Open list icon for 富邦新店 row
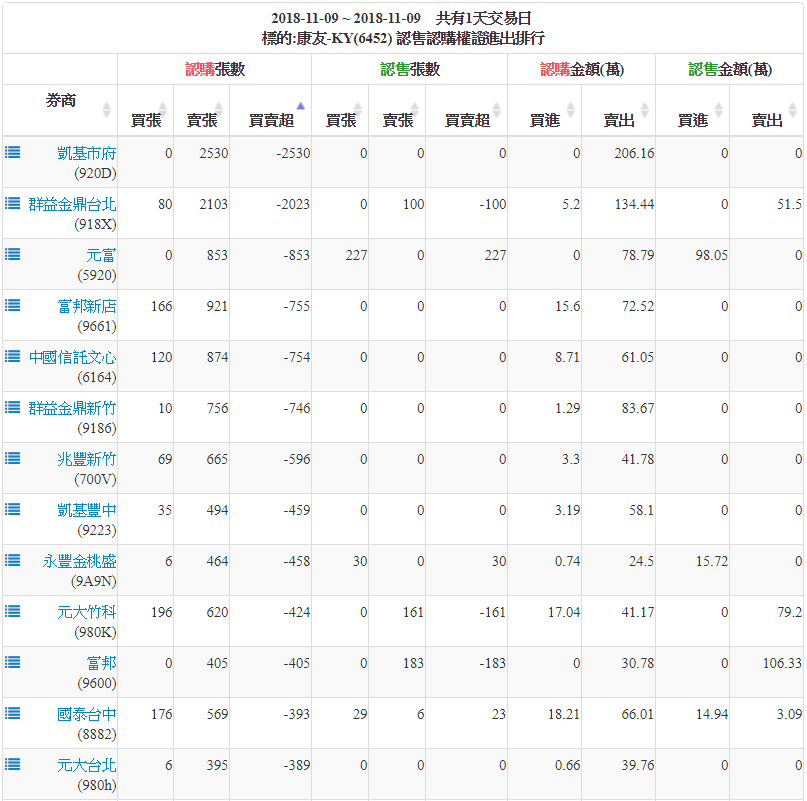 (x=12, y=305)
